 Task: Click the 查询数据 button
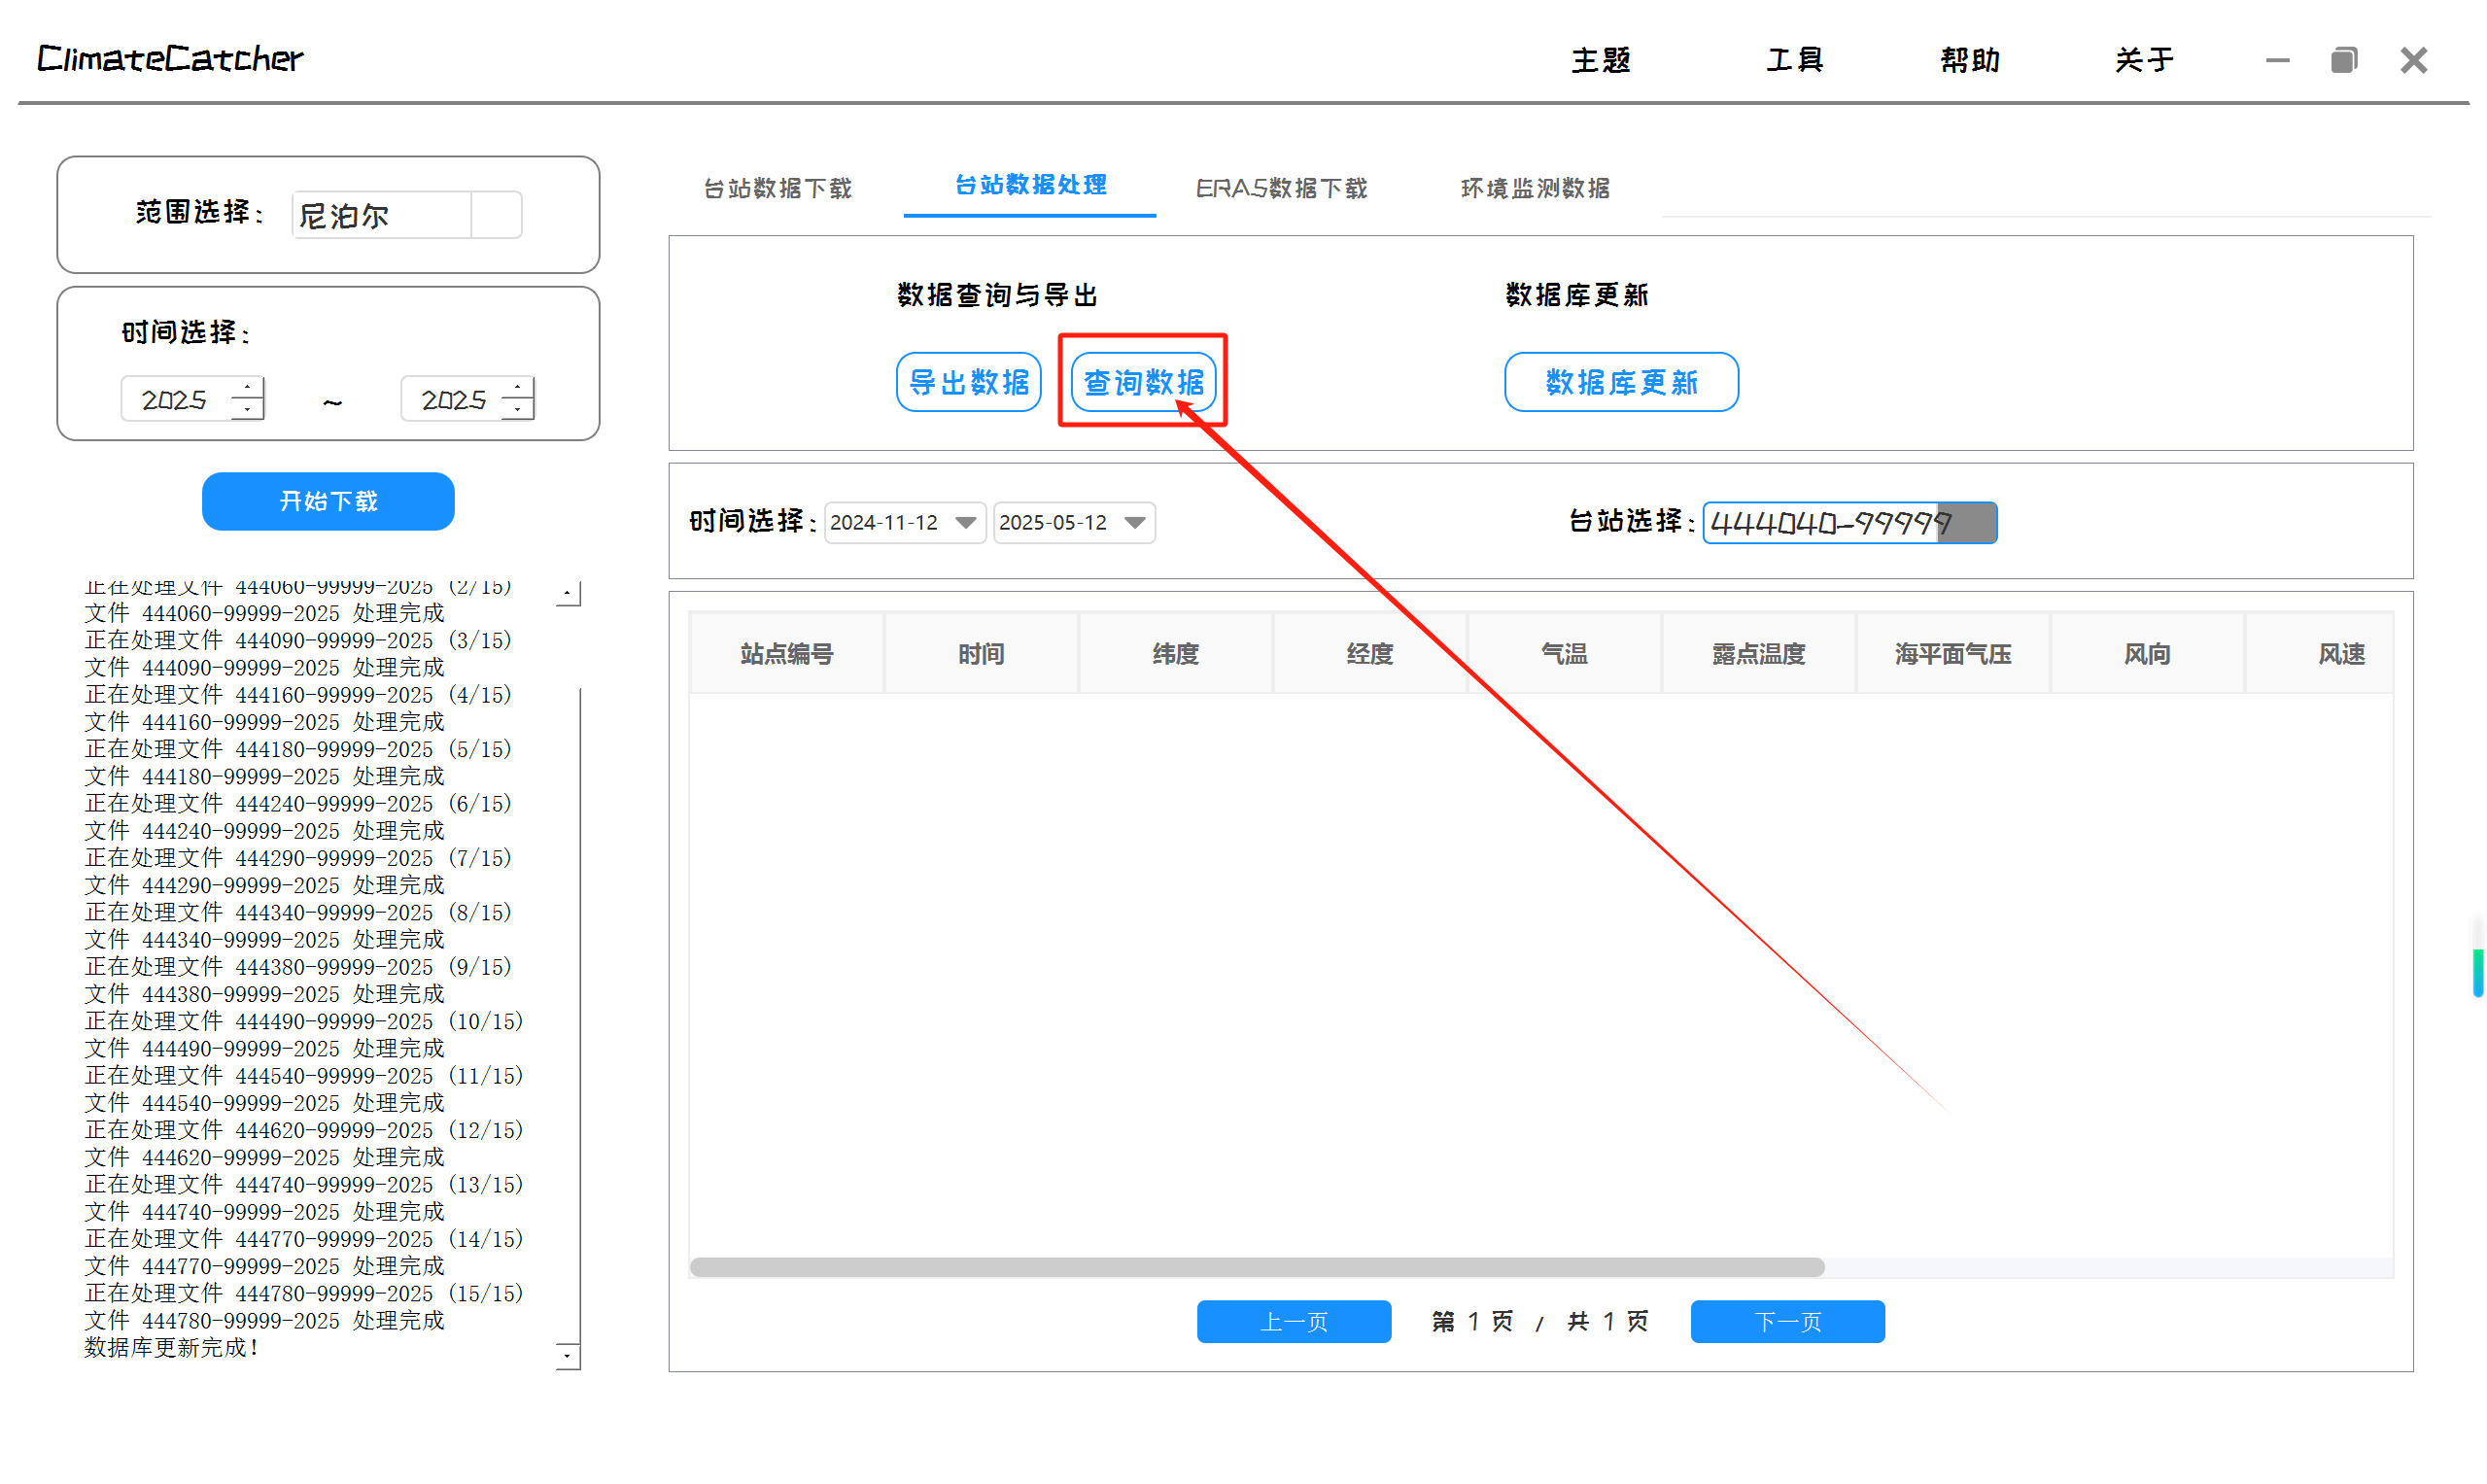[1143, 382]
